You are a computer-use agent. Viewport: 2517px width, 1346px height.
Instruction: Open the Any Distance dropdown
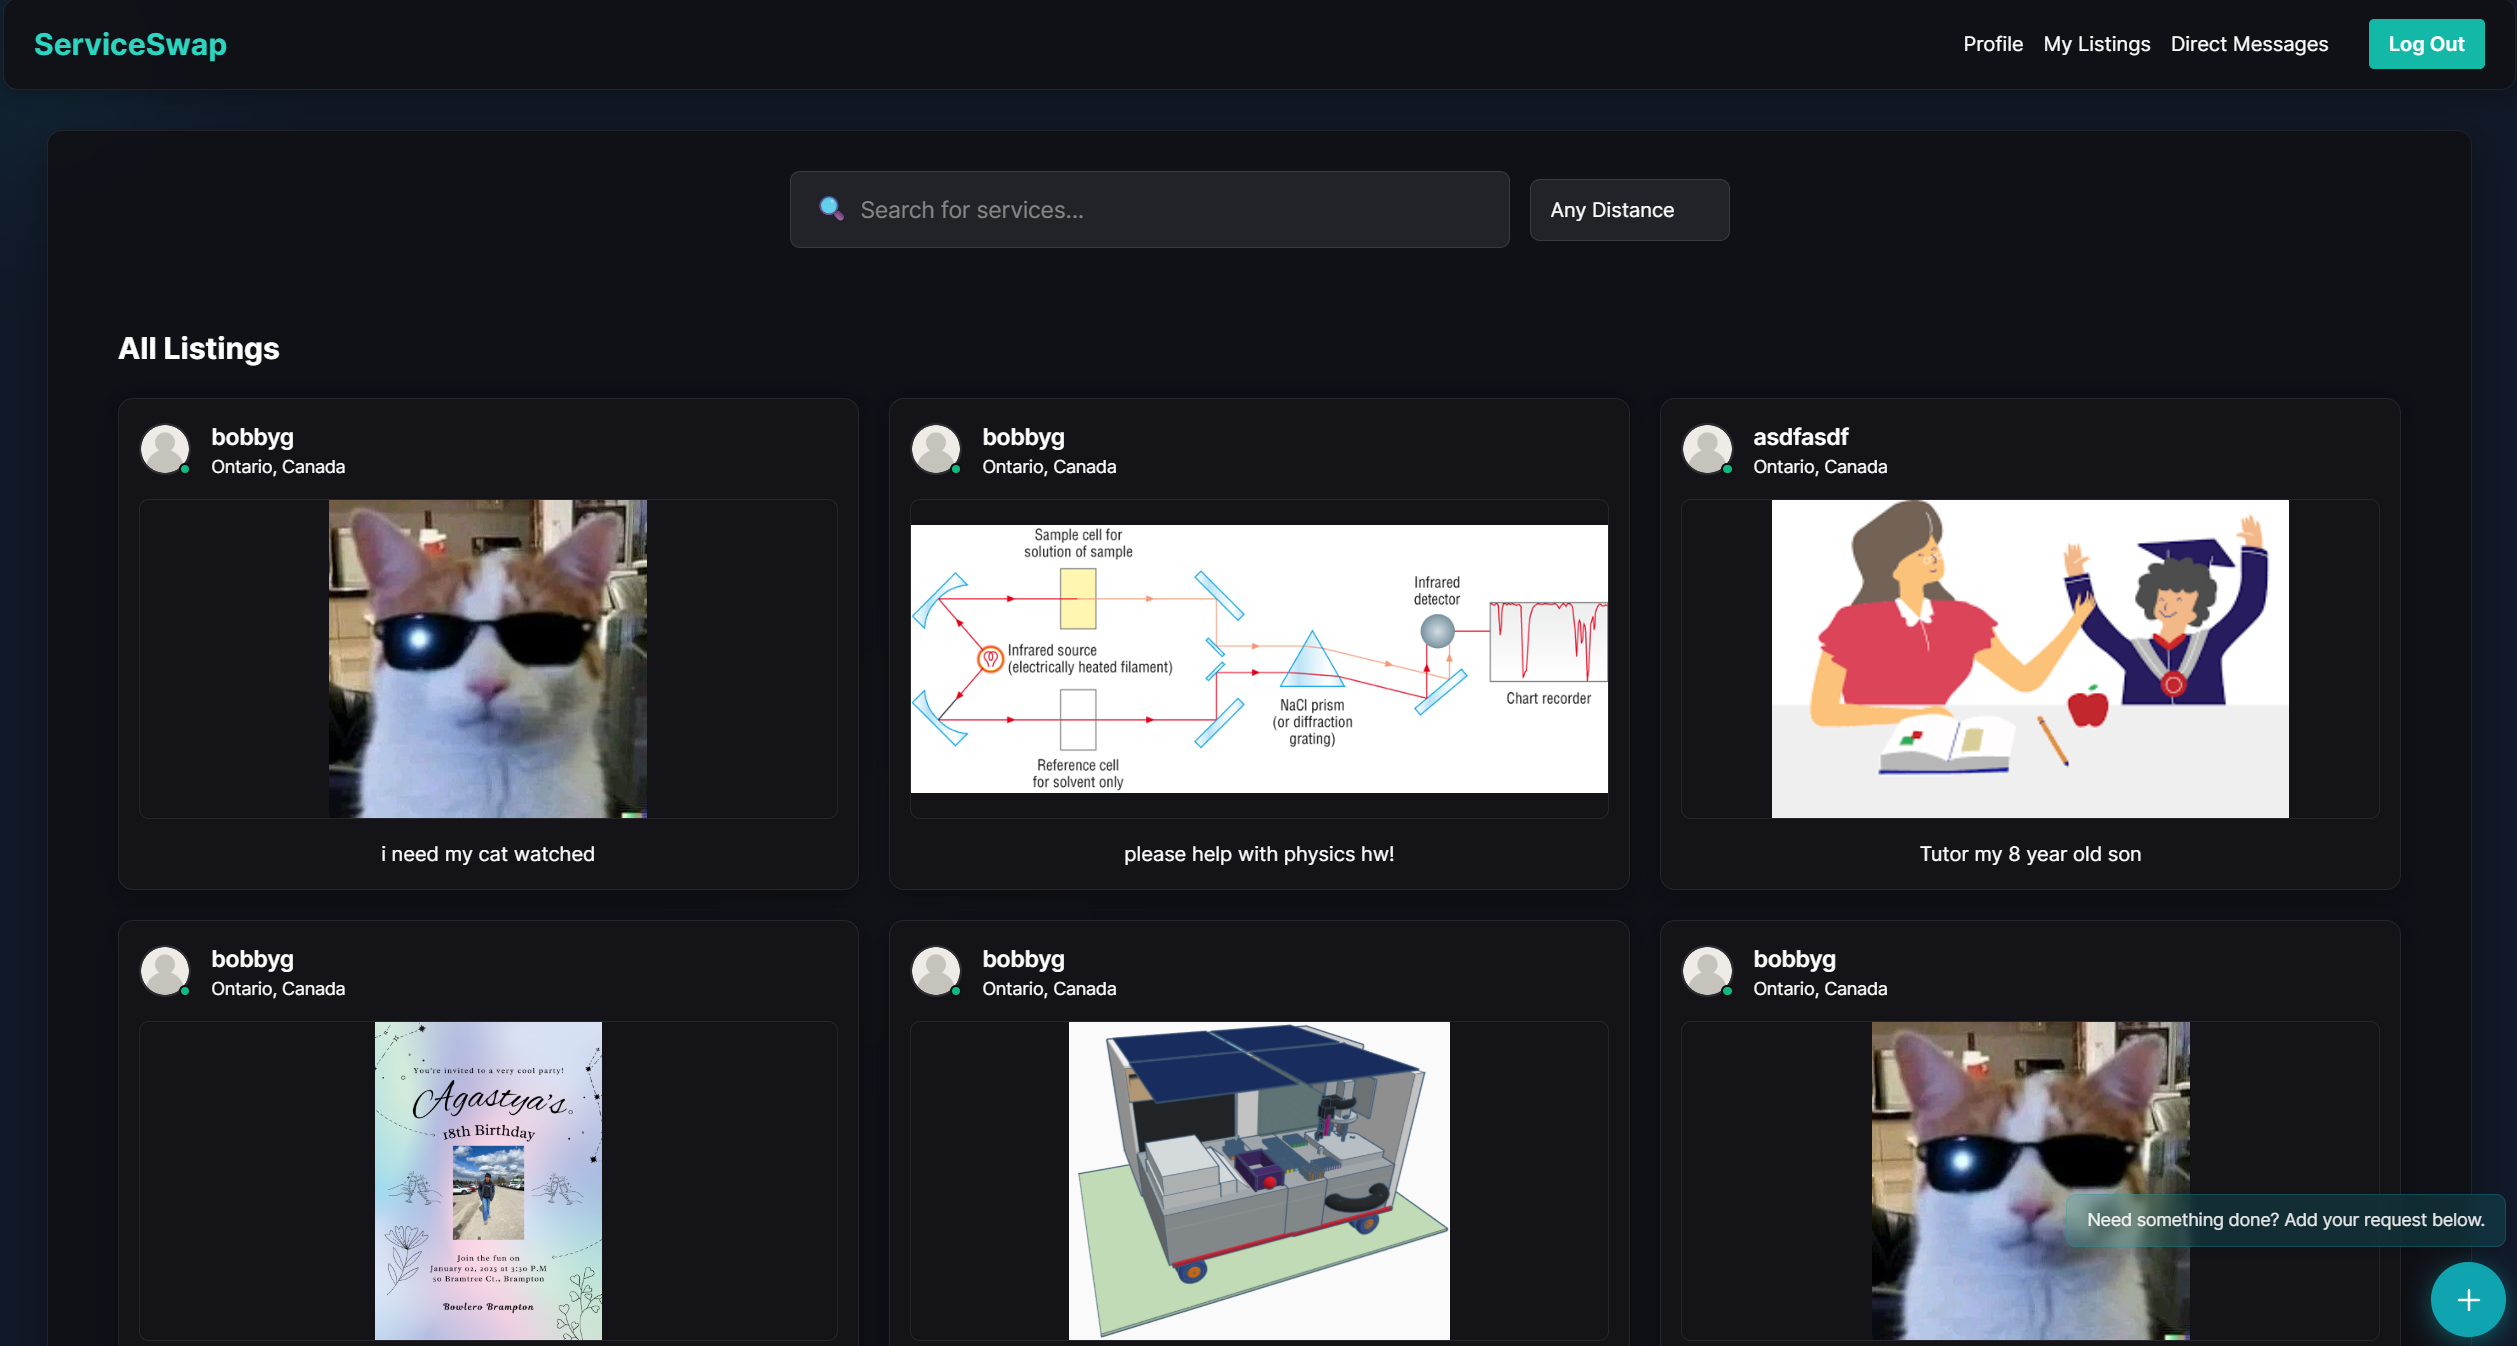click(x=1628, y=210)
